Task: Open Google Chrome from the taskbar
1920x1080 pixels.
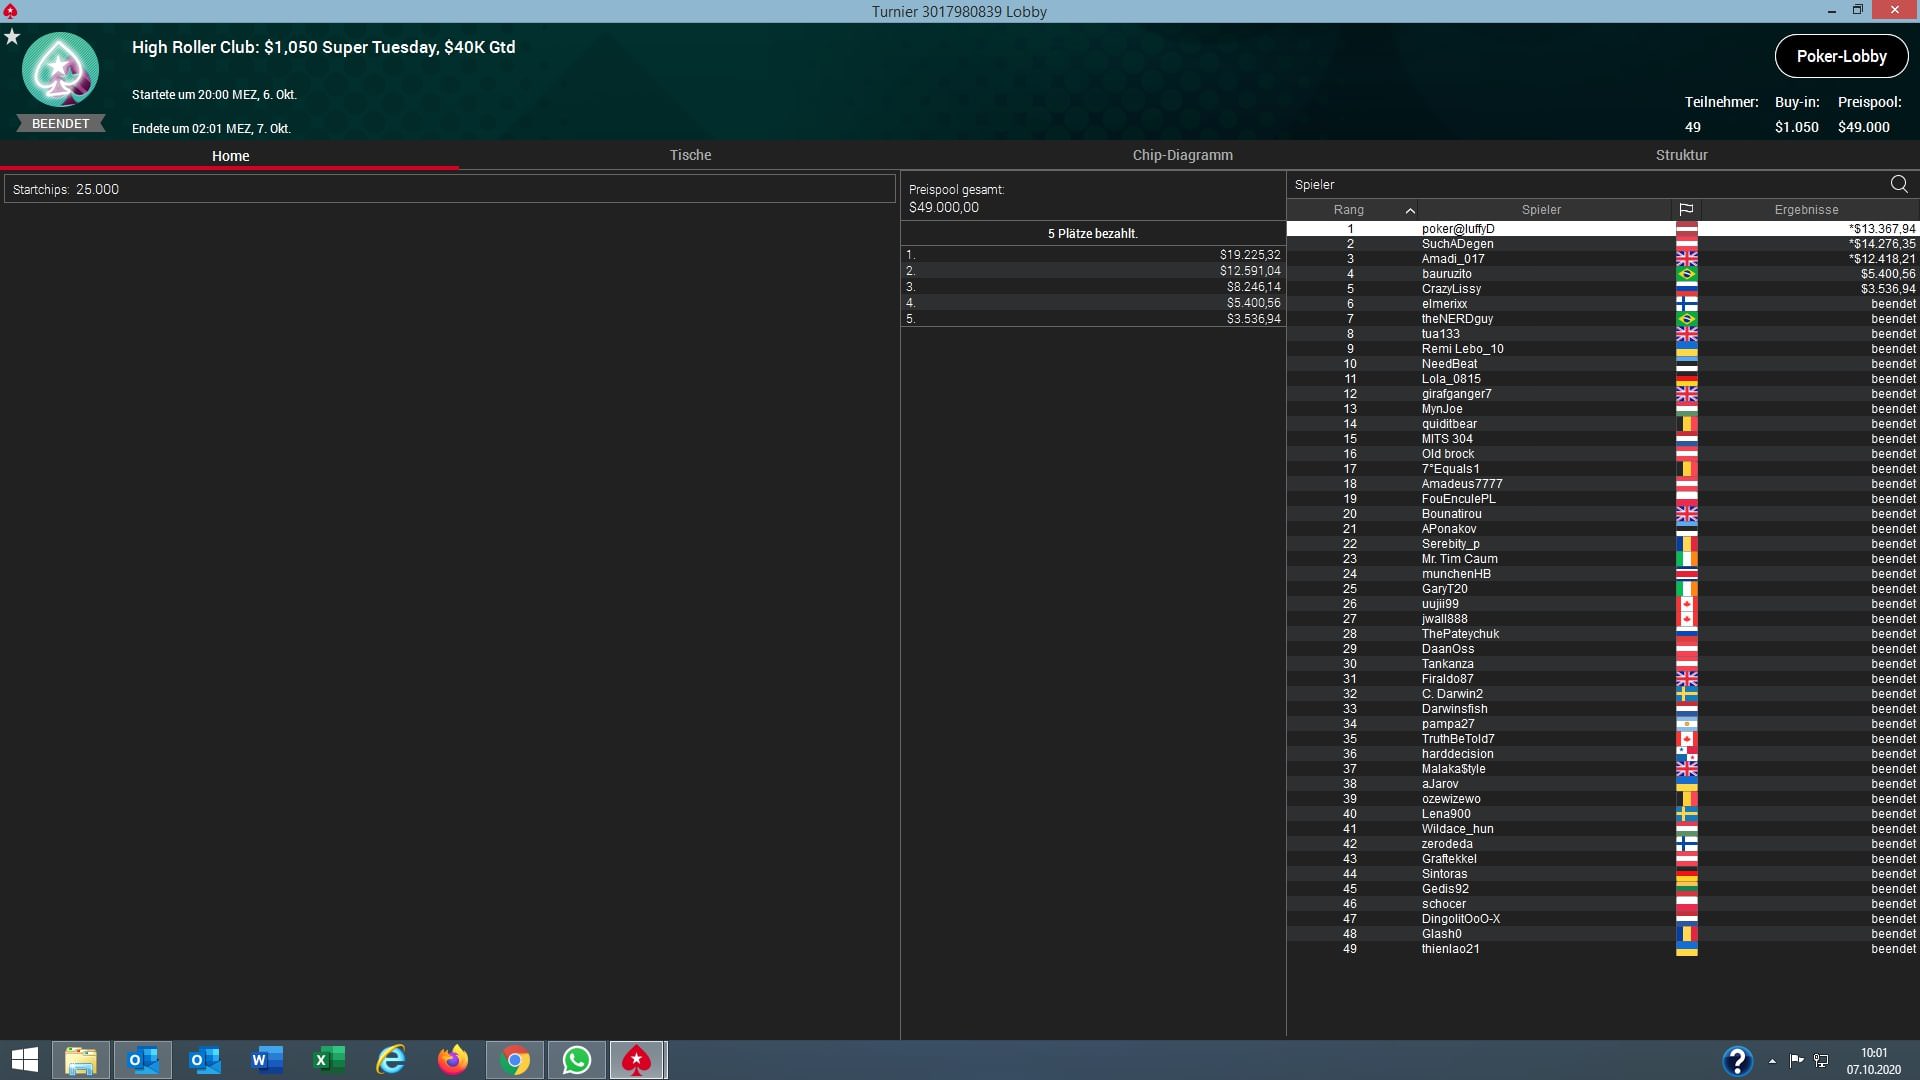Action: point(515,1060)
